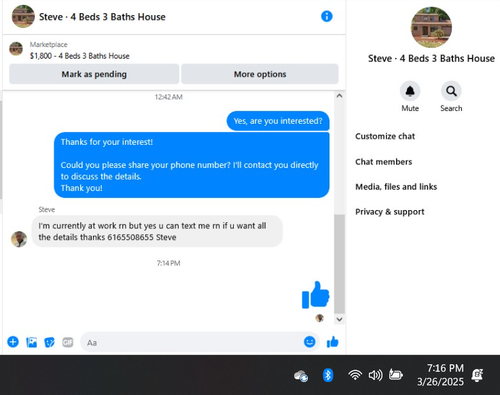The width and height of the screenshot is (500, 395).
Task: Open the $1,800 - 4 Beds 3 Baths House listing
Action: 80,56
